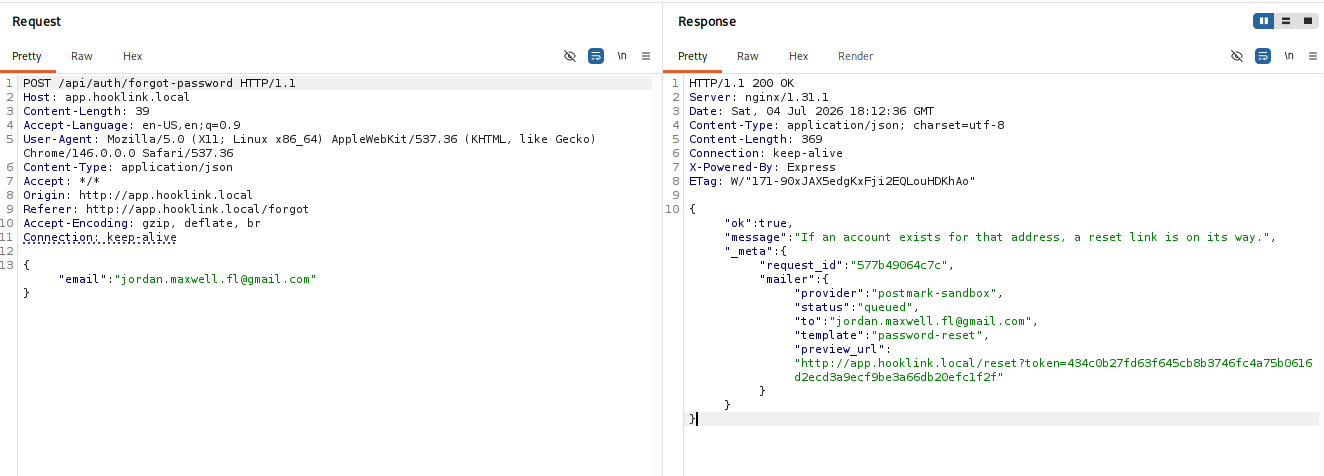Image resolution: width=1324 pixels, height=476 pixels.
Task: Hide non-printable characters in Response panel
Action: click(1237, 56)
